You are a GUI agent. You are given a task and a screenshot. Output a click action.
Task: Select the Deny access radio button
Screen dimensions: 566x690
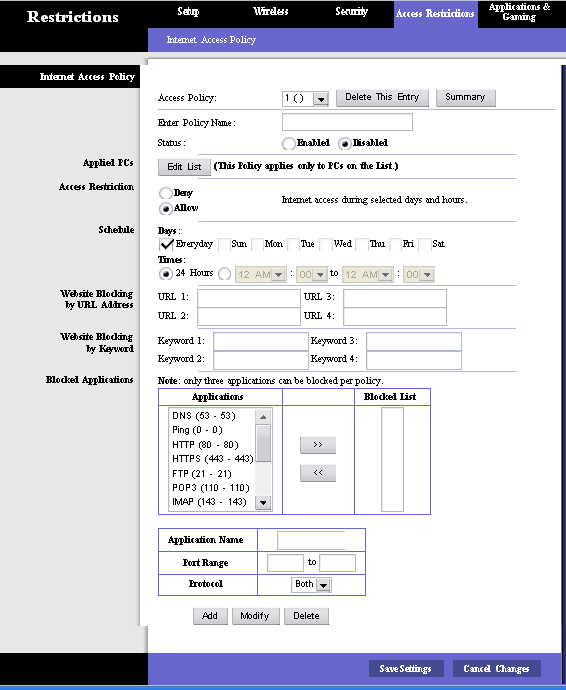[x=165, y=193]
